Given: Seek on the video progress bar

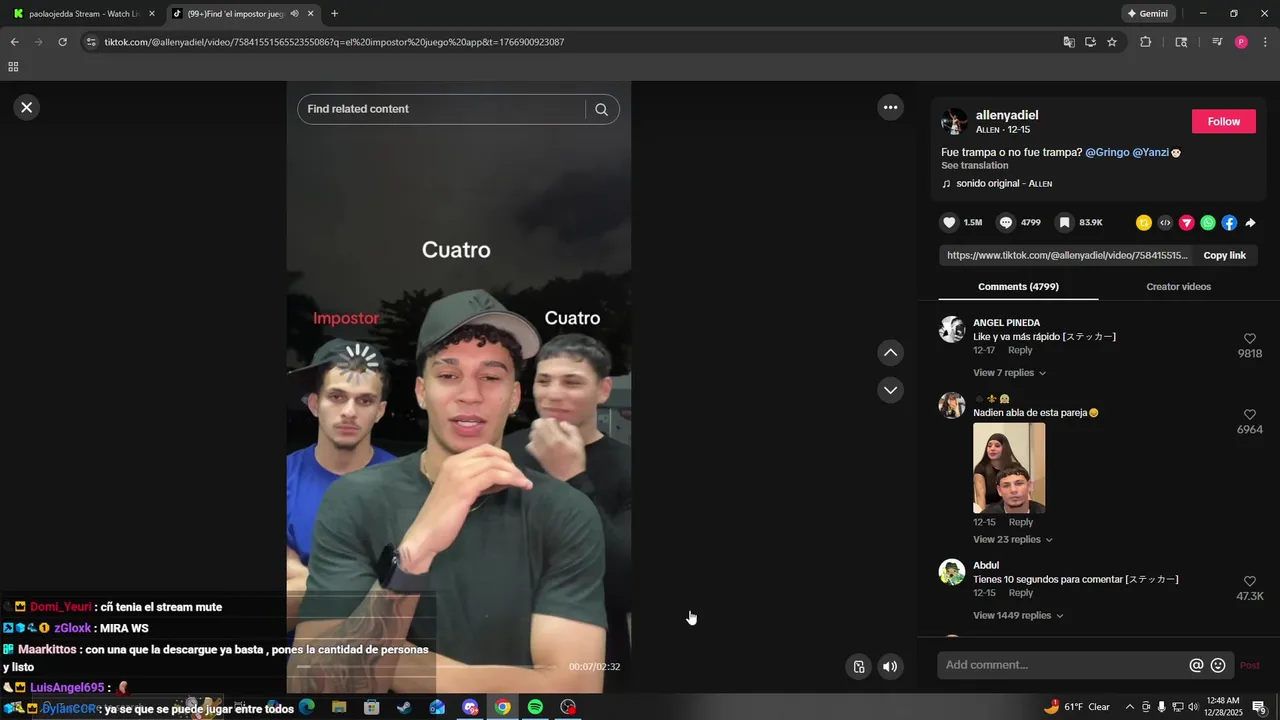Looking at the screenshot, I should coord(428,667).
